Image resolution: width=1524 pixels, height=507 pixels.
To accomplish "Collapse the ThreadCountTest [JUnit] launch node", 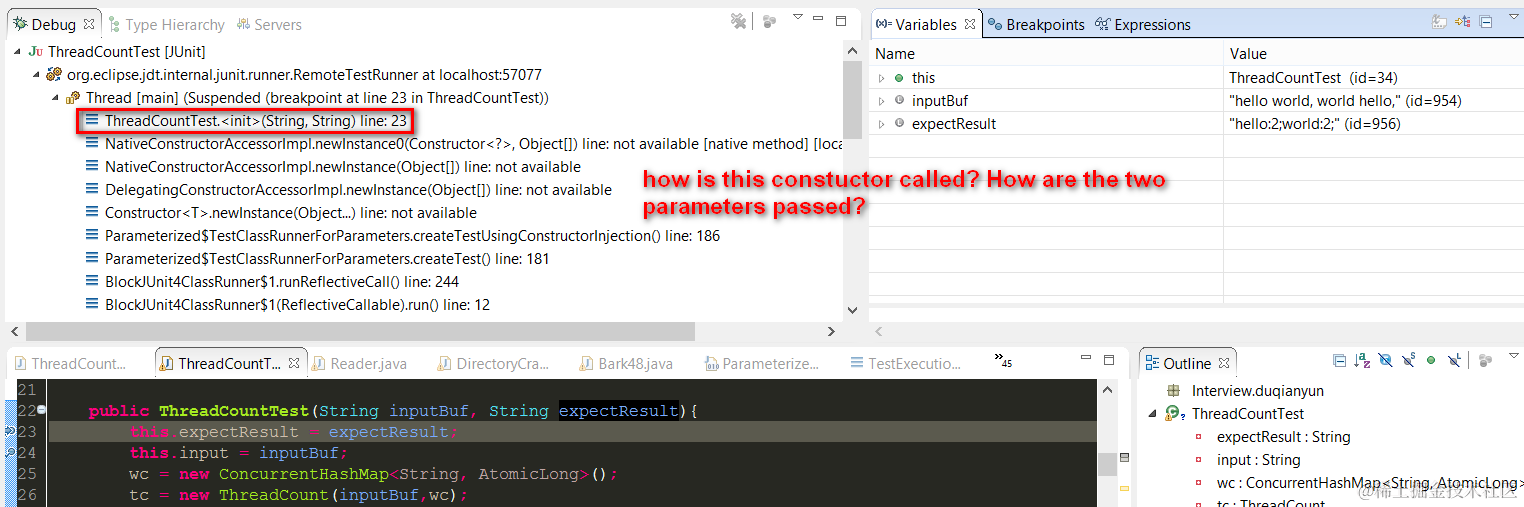I will [x=18, y=51].
